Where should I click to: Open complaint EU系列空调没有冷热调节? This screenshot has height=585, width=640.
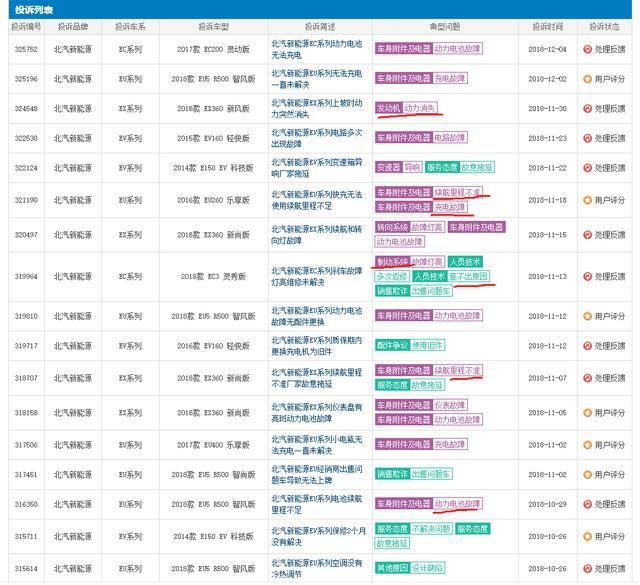(317, 569)
